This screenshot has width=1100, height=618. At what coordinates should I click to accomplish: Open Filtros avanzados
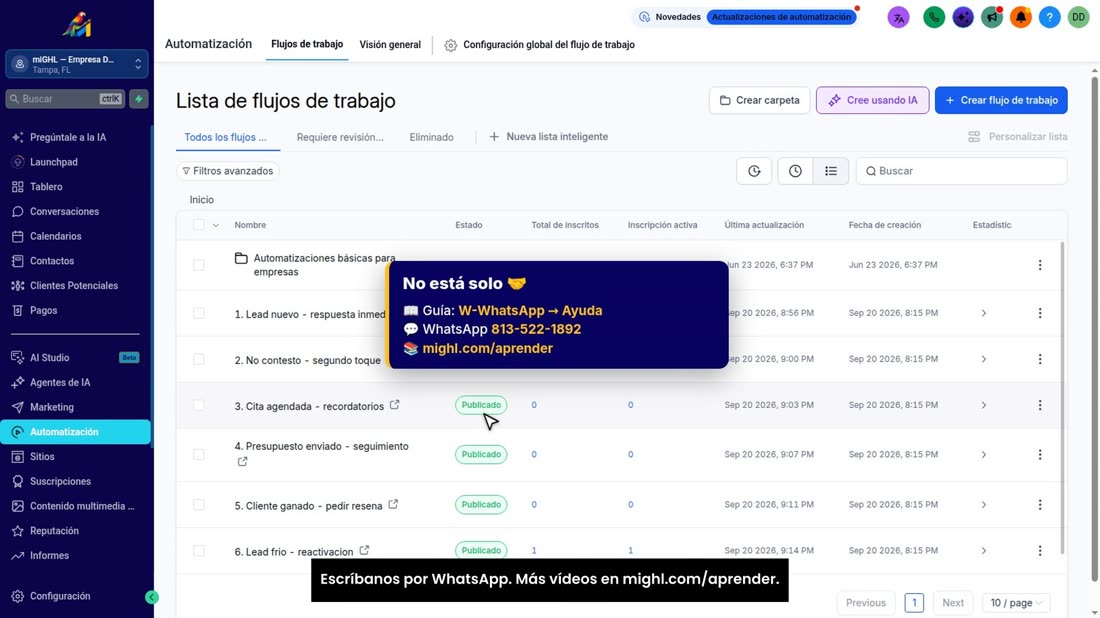(x=227, y=171)
